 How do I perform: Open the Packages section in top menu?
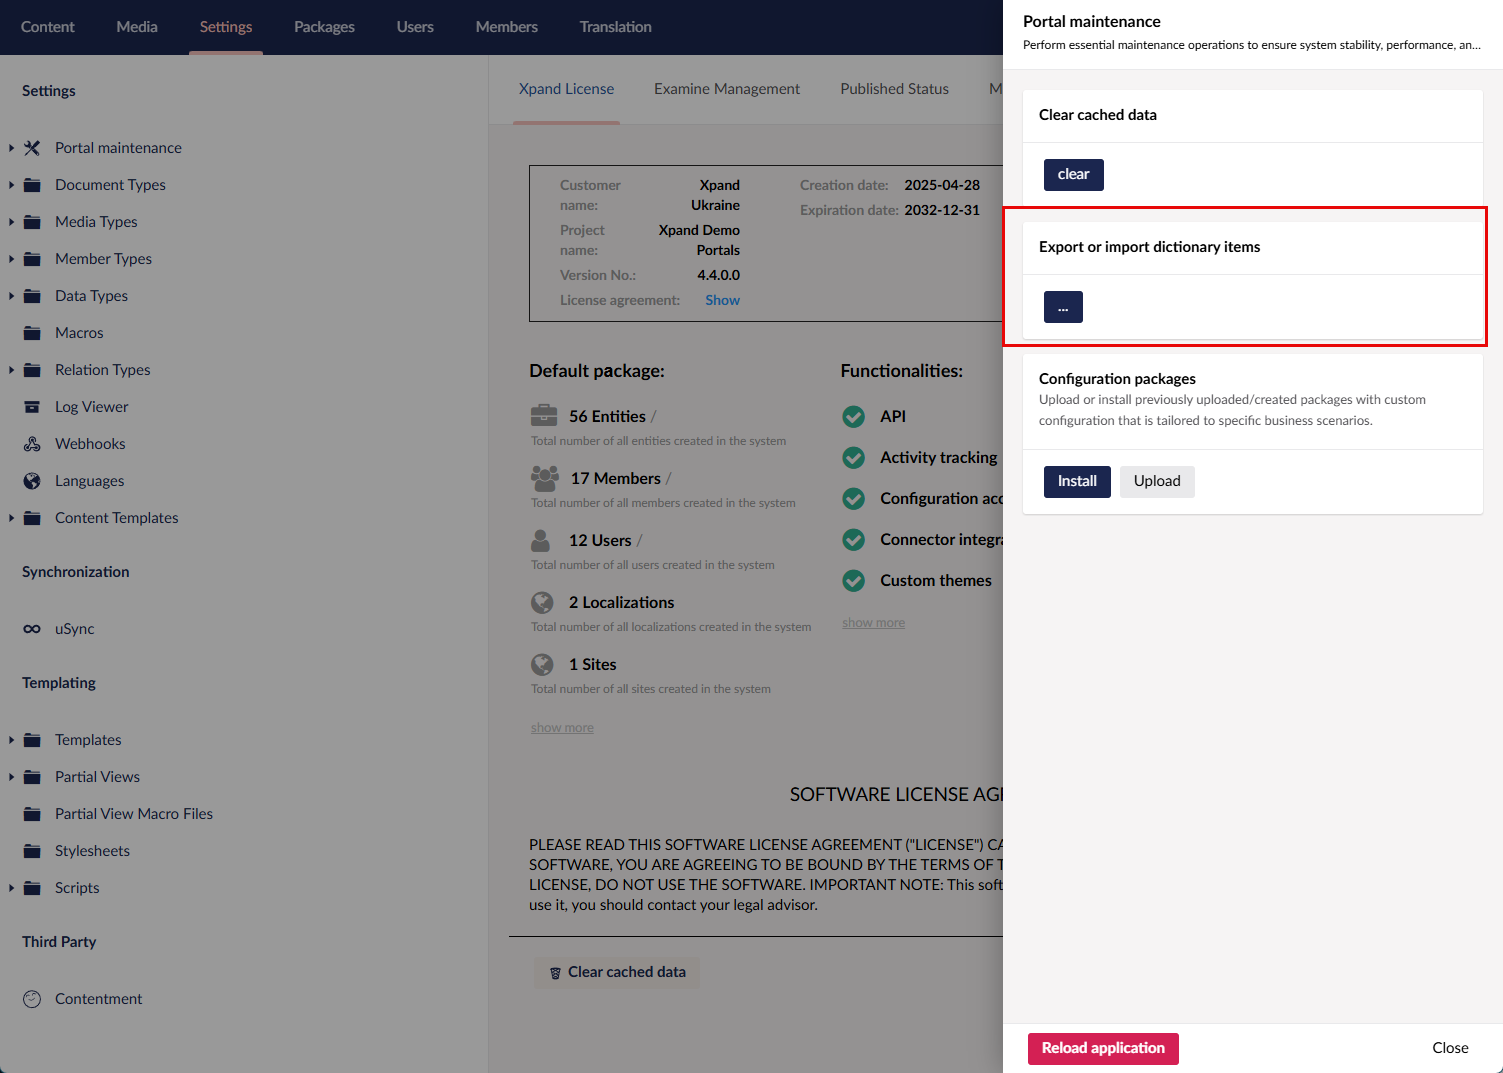[324, 27]
